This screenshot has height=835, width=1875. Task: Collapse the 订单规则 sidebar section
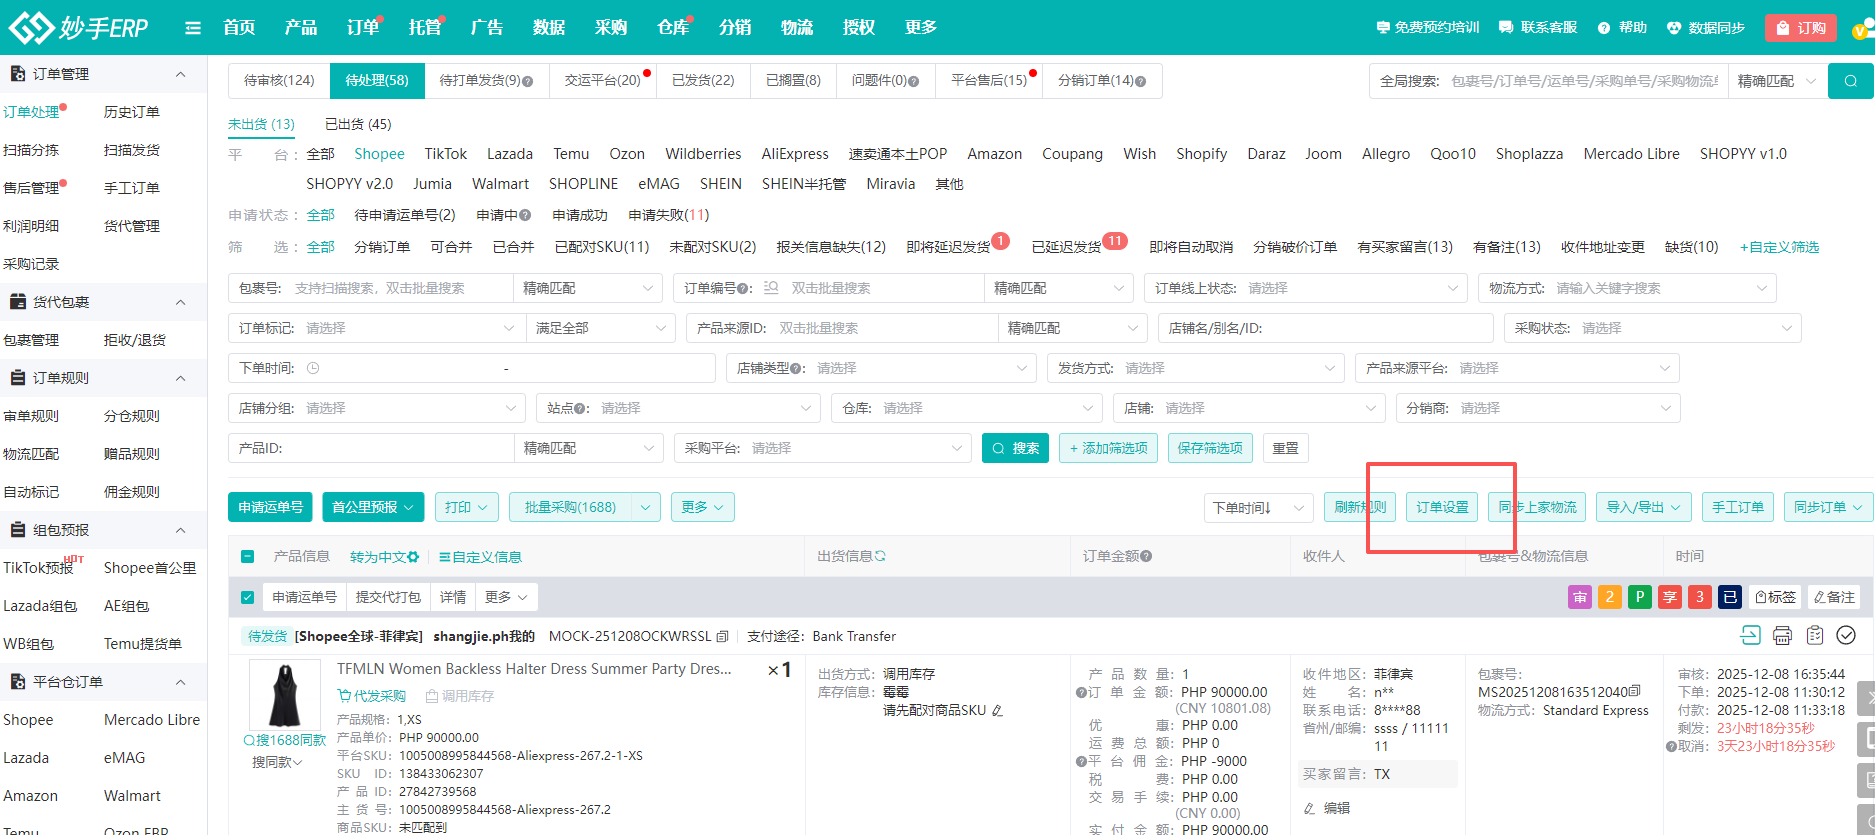point(181,378)
